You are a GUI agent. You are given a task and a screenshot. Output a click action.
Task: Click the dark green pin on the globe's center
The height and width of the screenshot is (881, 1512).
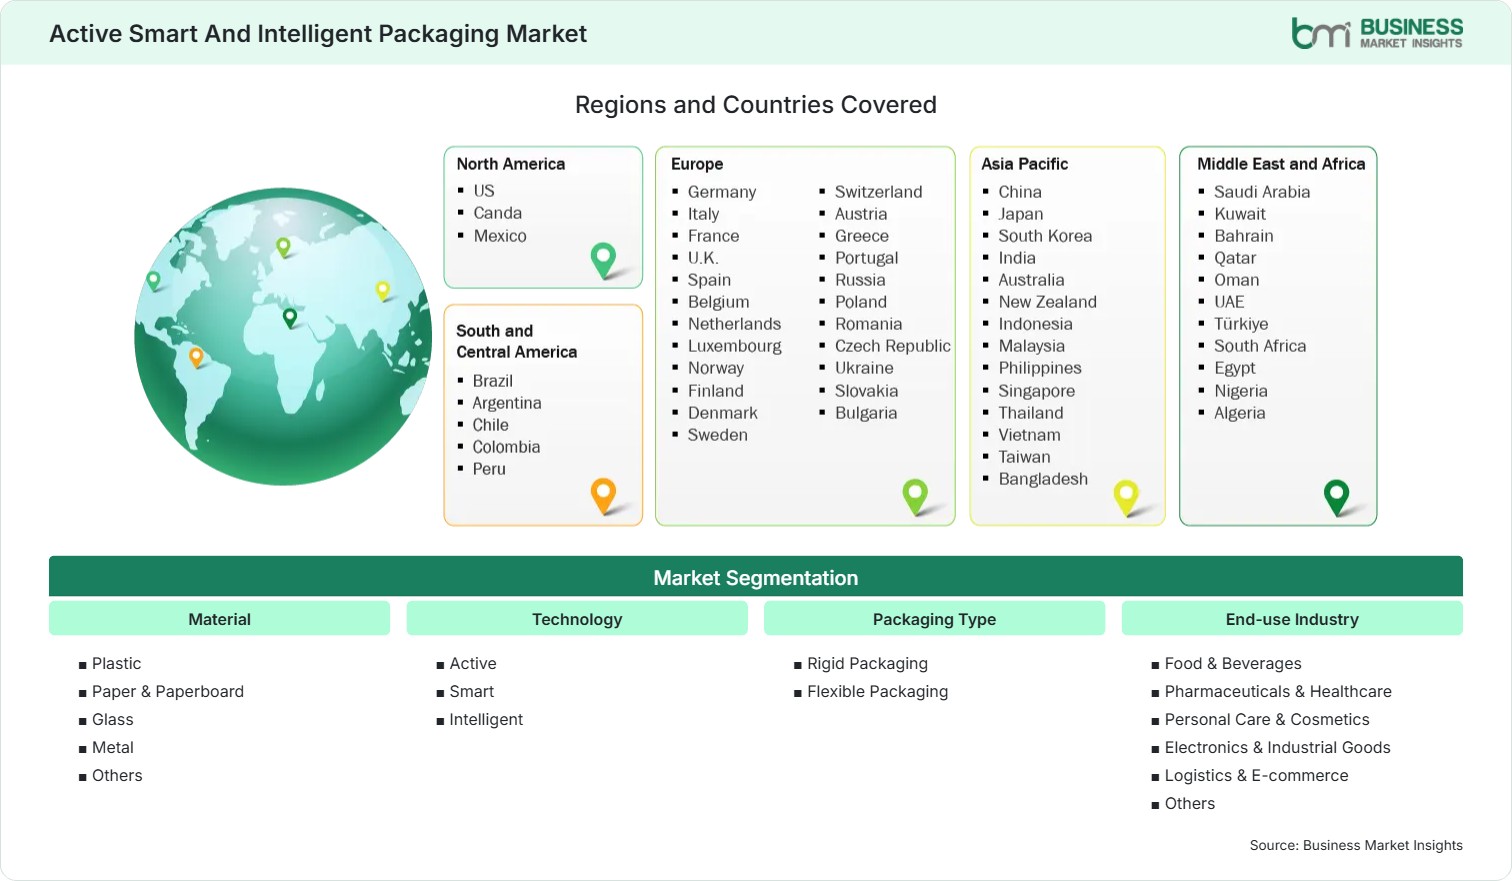[290, 318]
